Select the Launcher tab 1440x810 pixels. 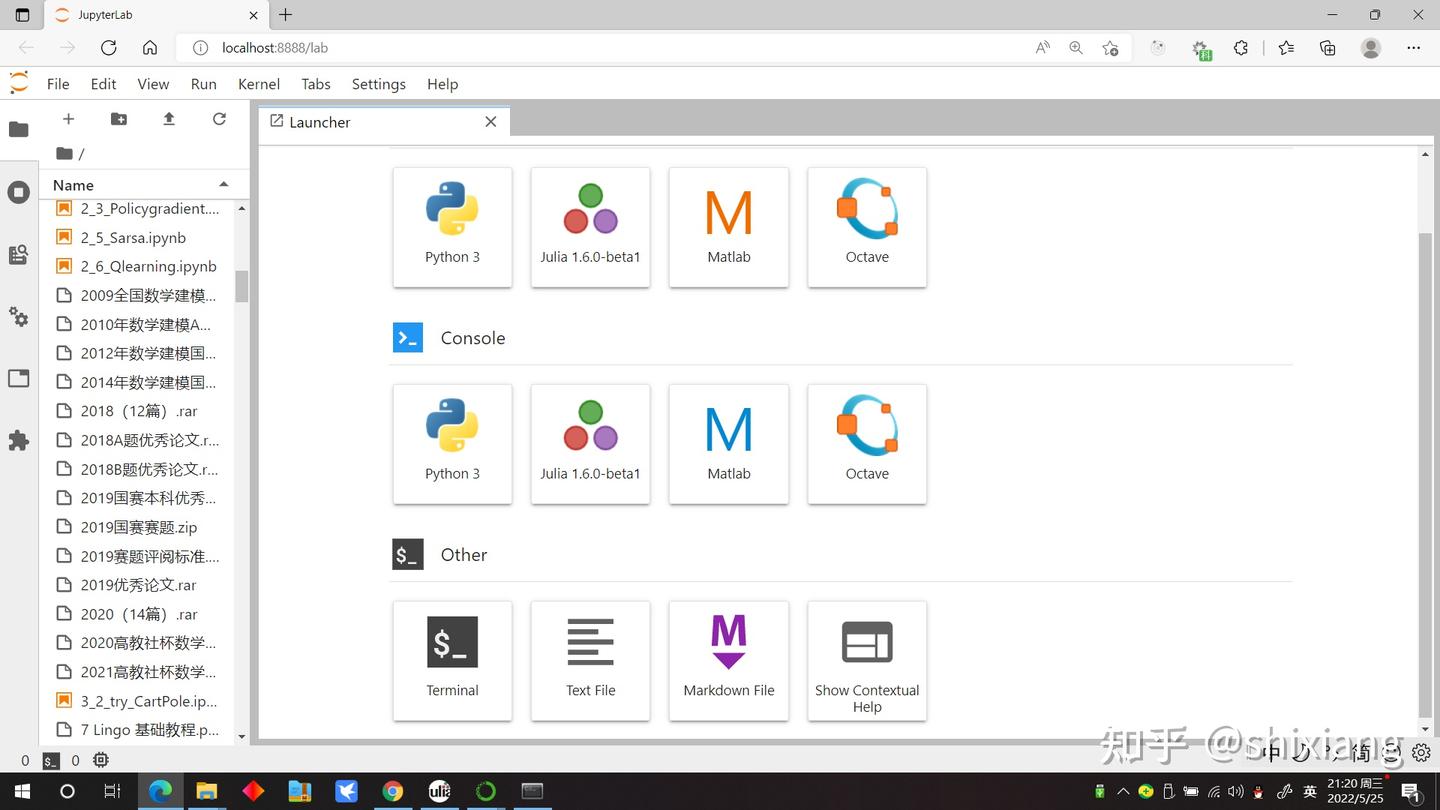[x=384, y=122]
